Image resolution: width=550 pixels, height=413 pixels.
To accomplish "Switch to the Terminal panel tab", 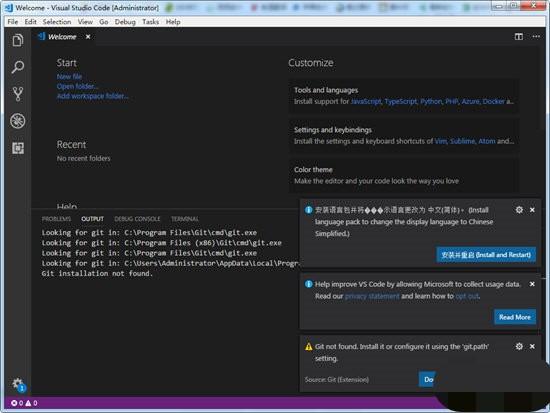I will [x=185, y=219].
